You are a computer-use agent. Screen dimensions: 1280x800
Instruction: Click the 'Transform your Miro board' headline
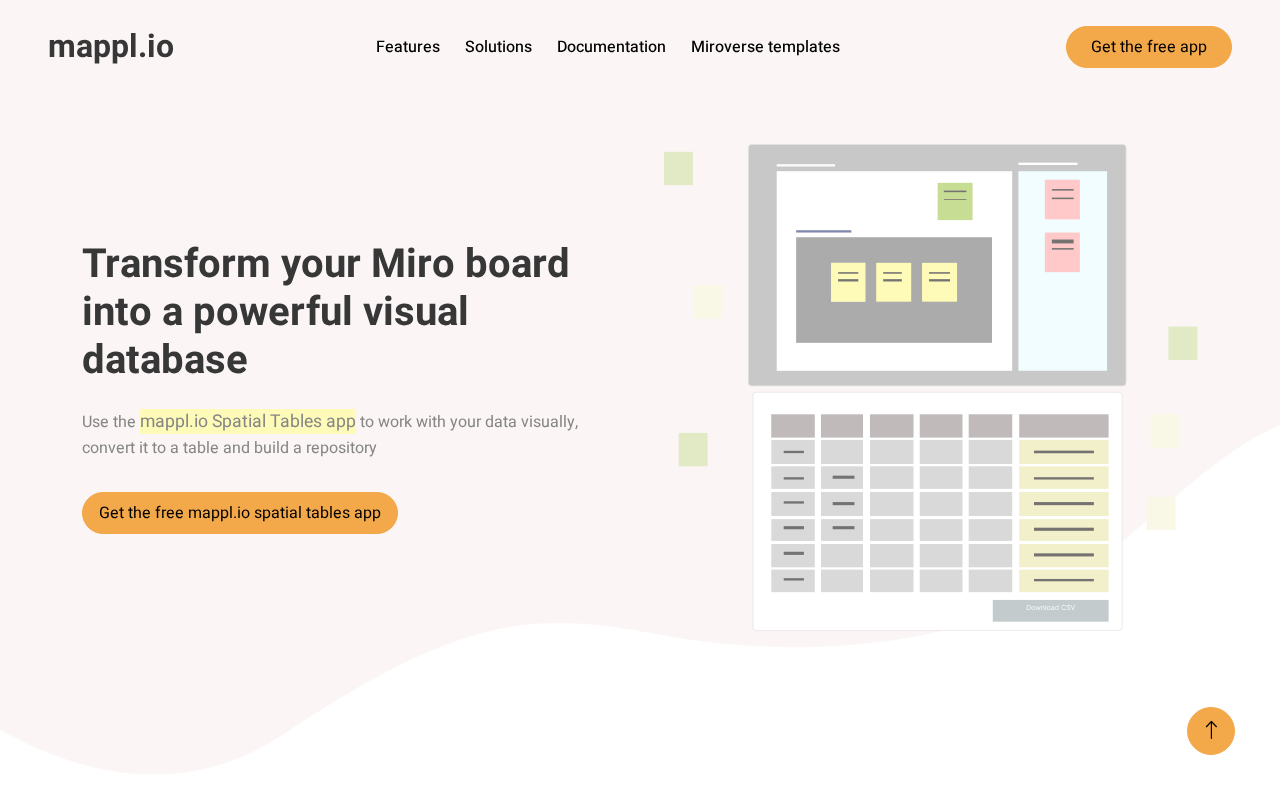[x=325, y=311]
